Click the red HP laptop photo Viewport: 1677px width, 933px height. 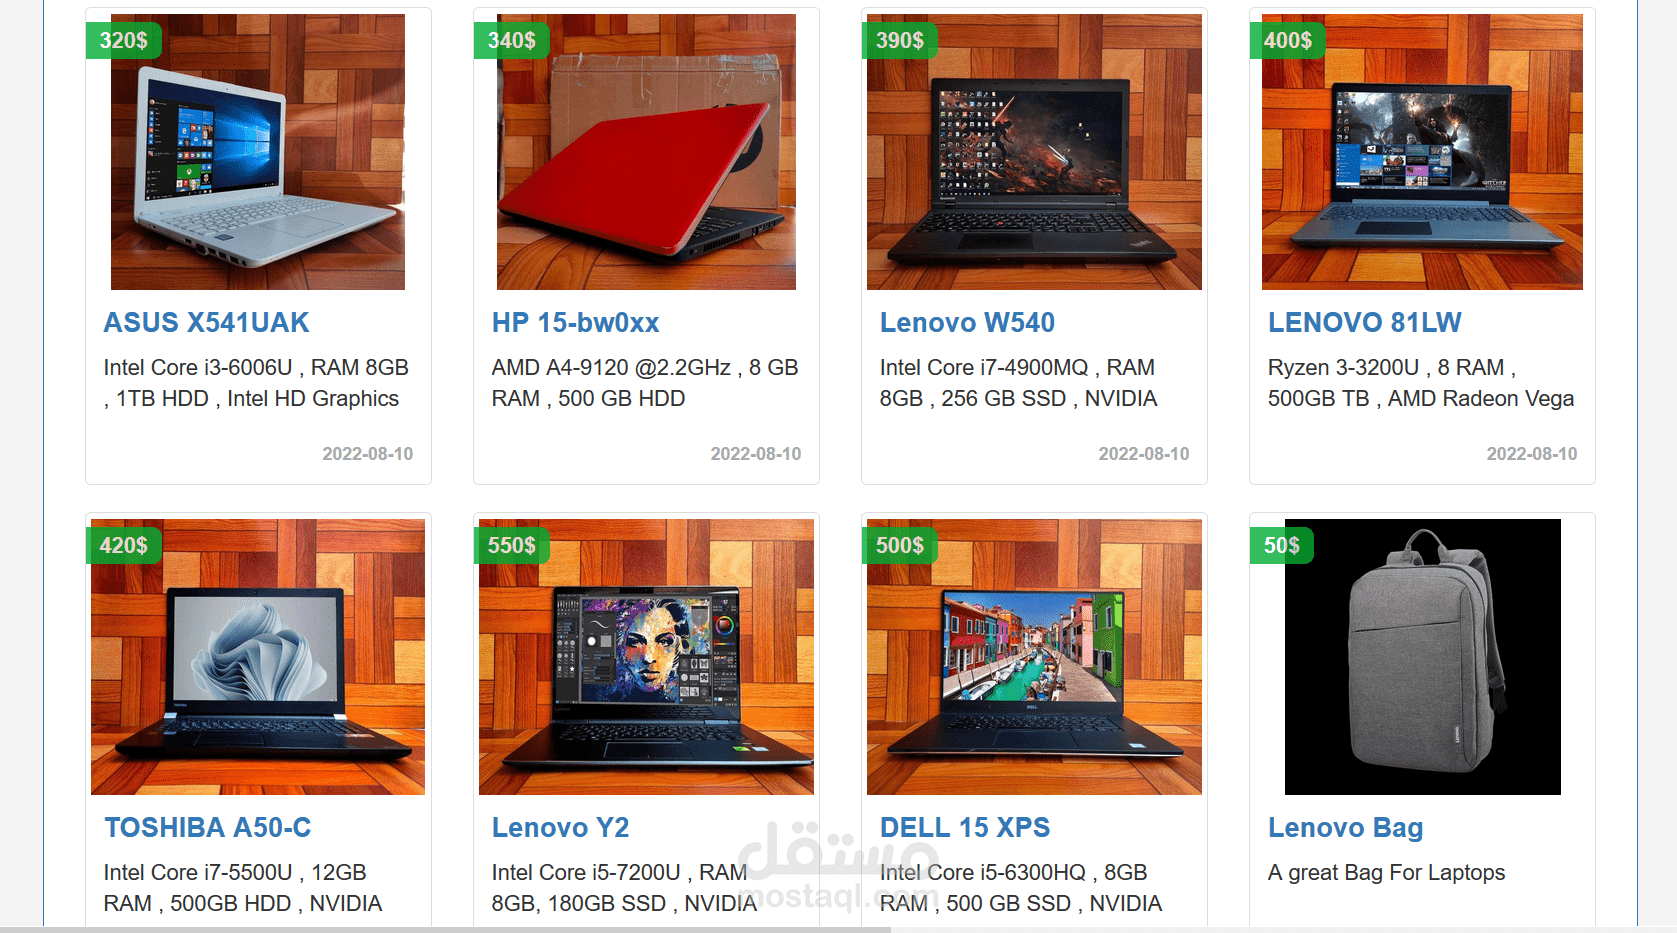coord(646,152)
